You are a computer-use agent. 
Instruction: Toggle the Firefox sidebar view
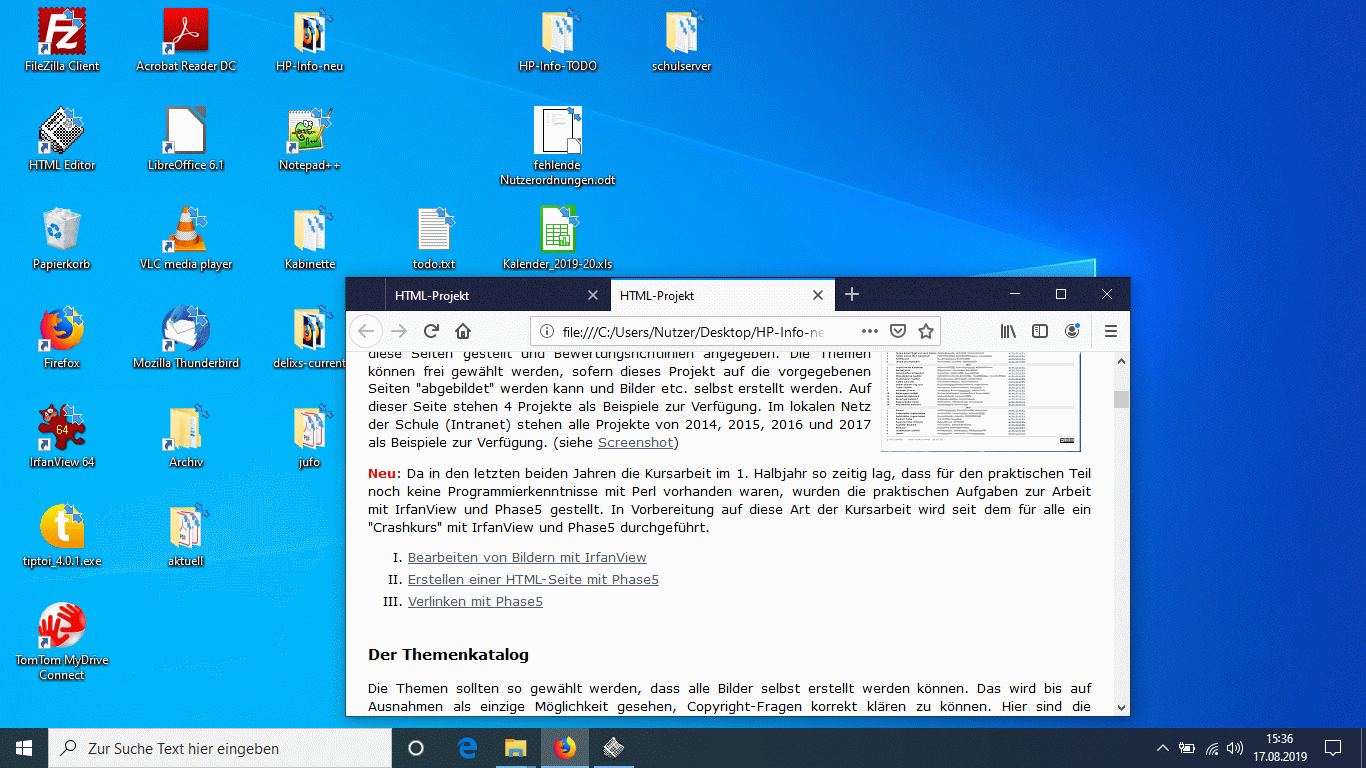pyautogui.click(x=1040, y=331)
